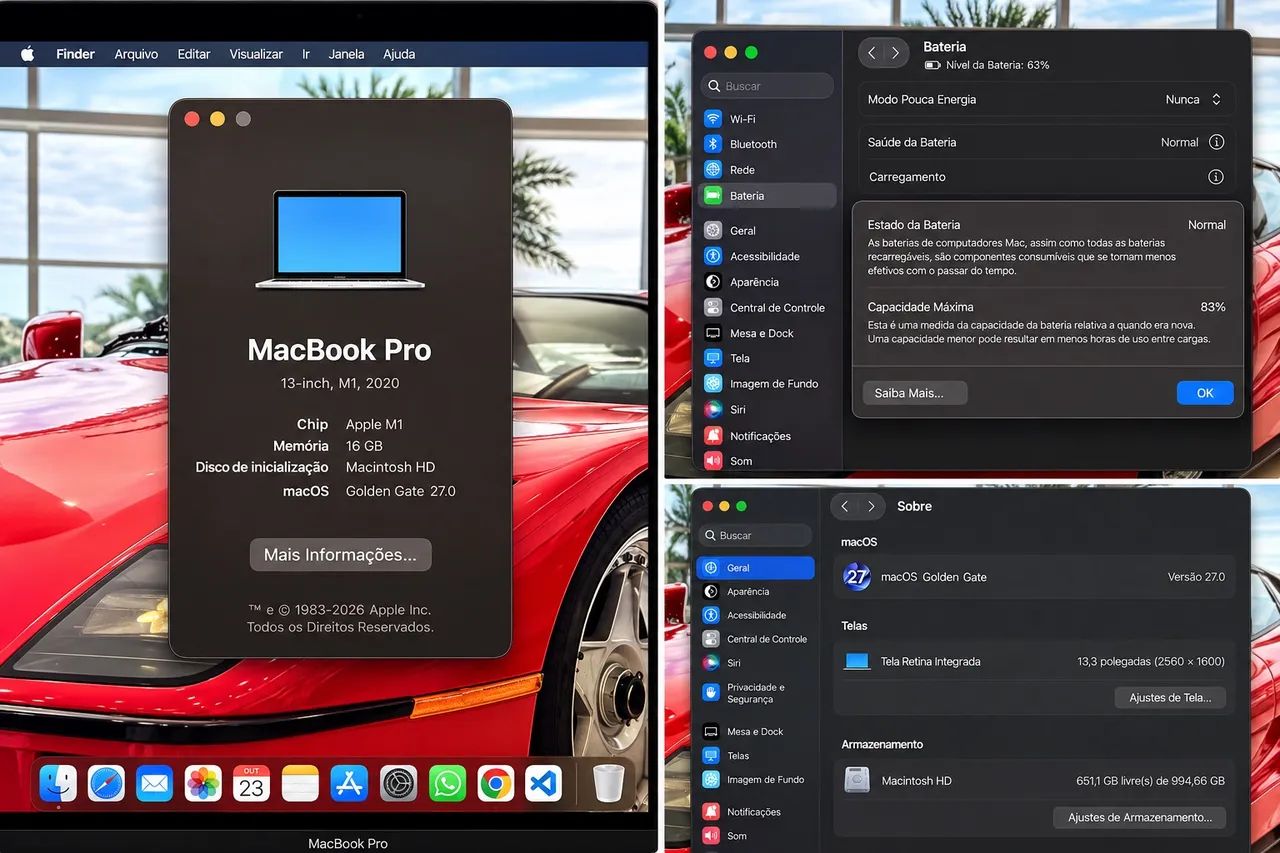
Task: Select Wi-Fi in the Bateria window sidebar
Action: click(767, 119)
